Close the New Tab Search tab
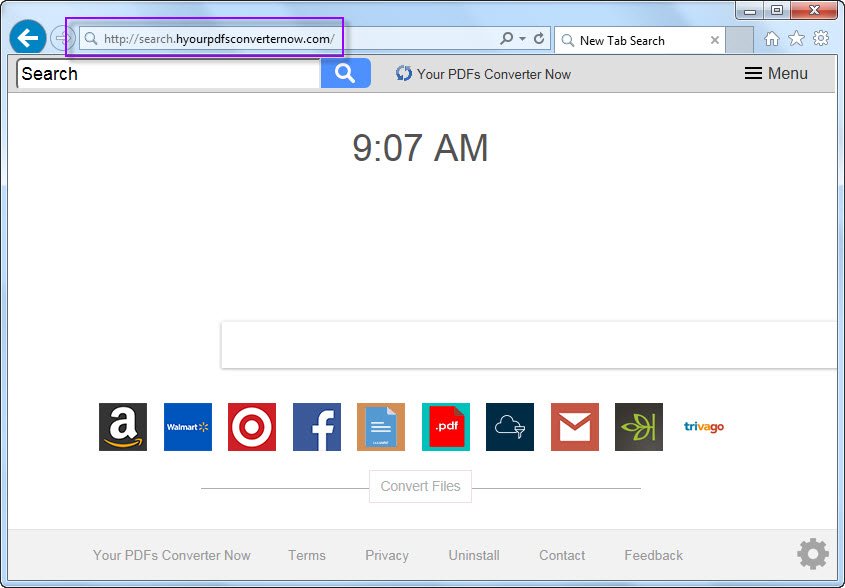This screenshot has width=845, height=588. tap(715, 40)
